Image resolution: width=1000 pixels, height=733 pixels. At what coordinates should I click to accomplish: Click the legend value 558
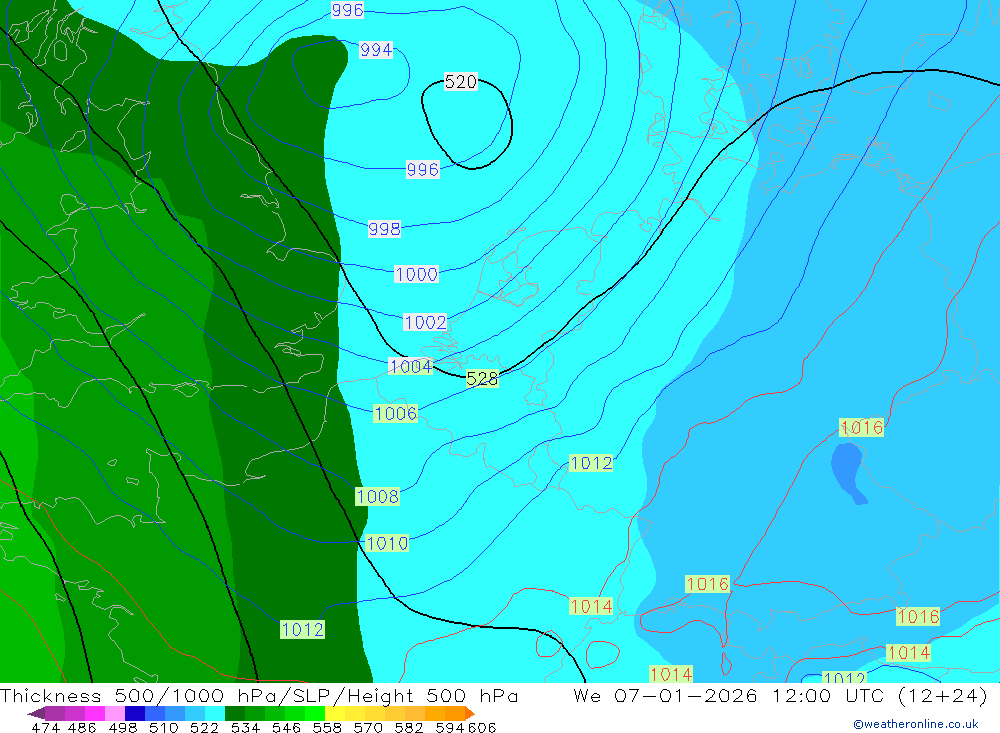327,727
